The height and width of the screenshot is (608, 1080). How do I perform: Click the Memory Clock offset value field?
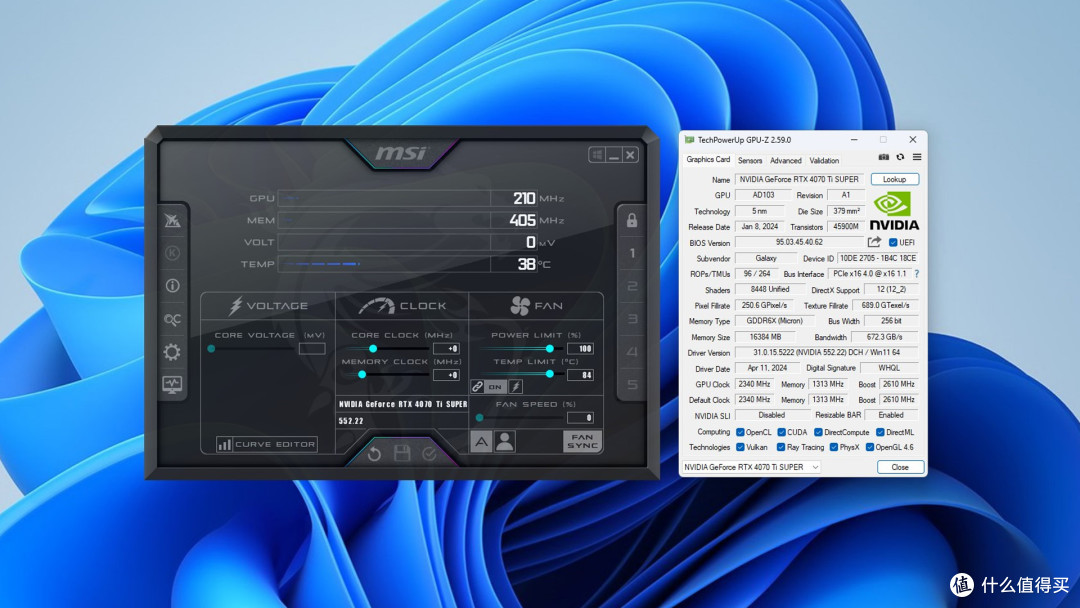446,375
